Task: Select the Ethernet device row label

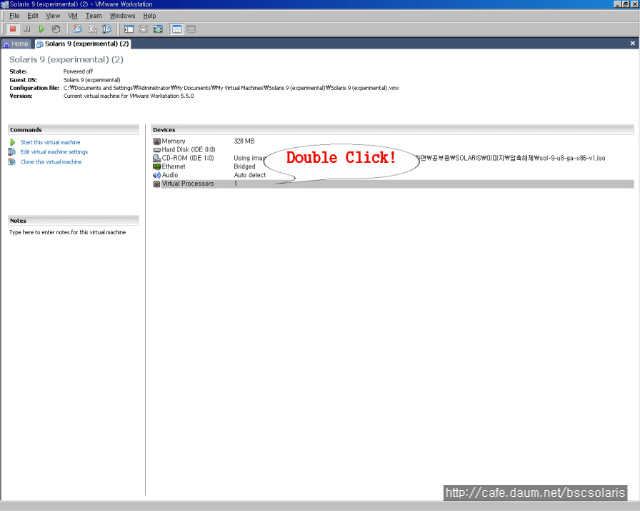Action: click(x=173, y=167)
